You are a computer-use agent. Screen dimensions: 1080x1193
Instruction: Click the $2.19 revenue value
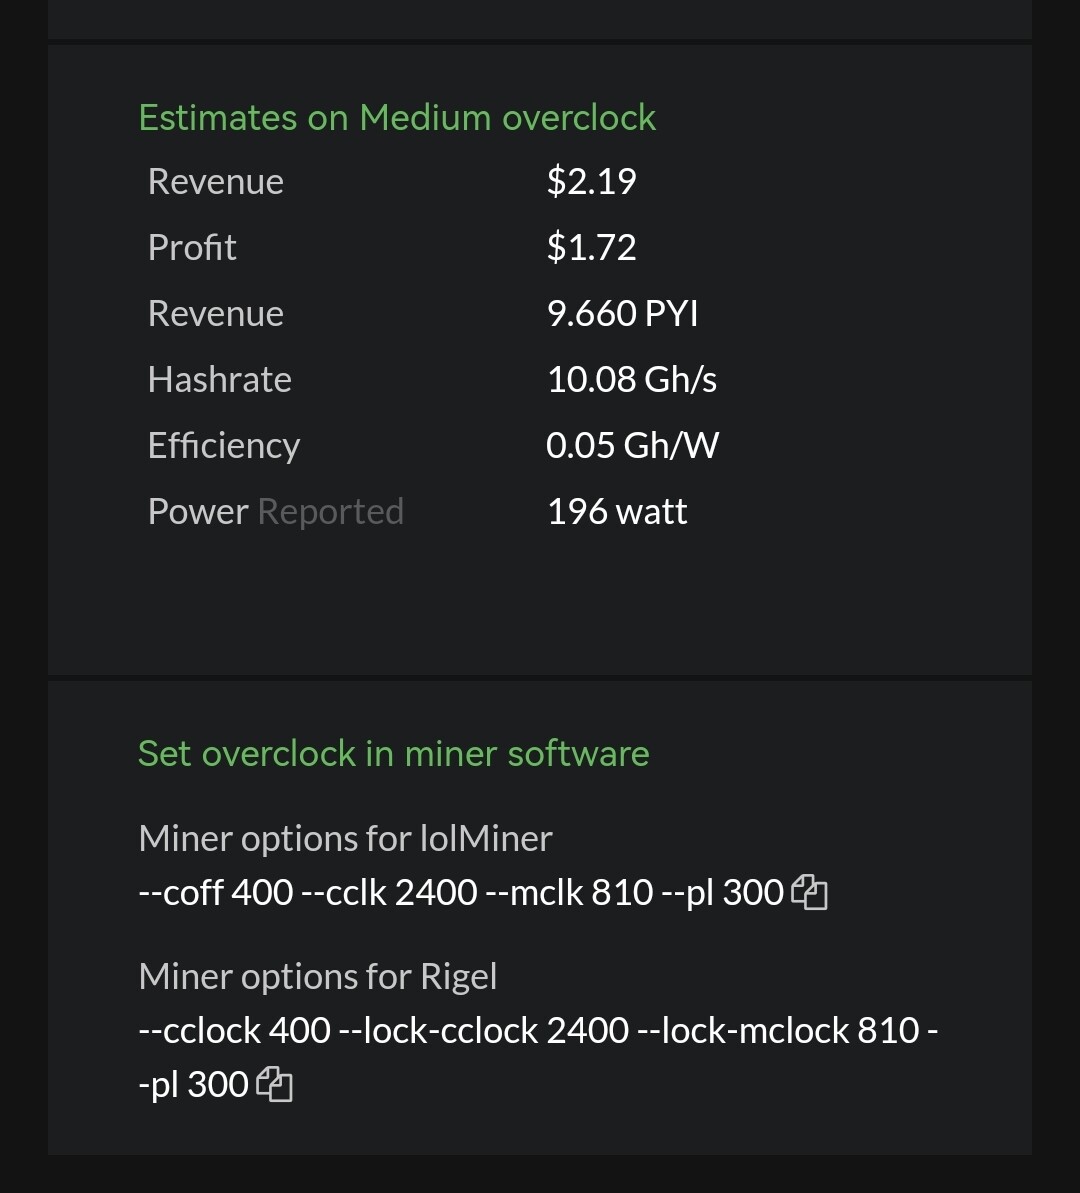(591, 181)
